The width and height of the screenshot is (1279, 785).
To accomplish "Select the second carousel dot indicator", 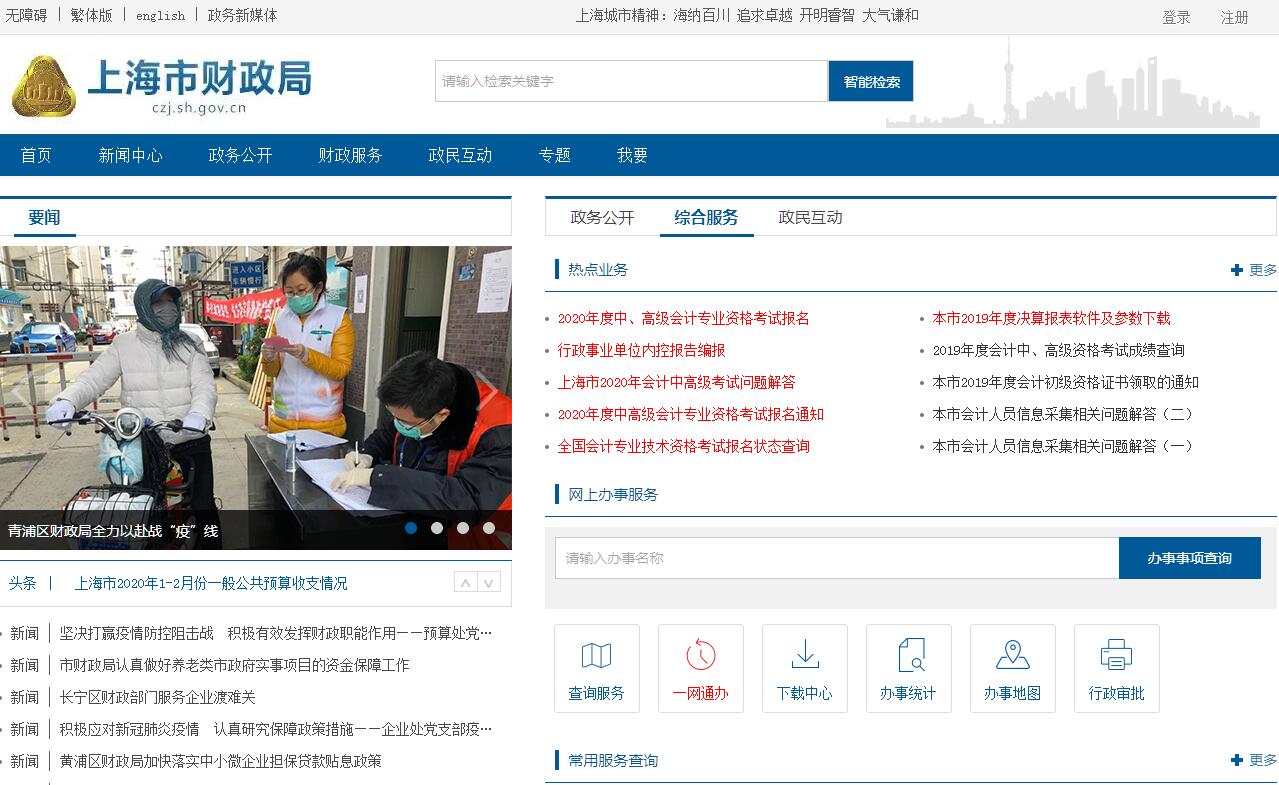I will pos(437,528).
